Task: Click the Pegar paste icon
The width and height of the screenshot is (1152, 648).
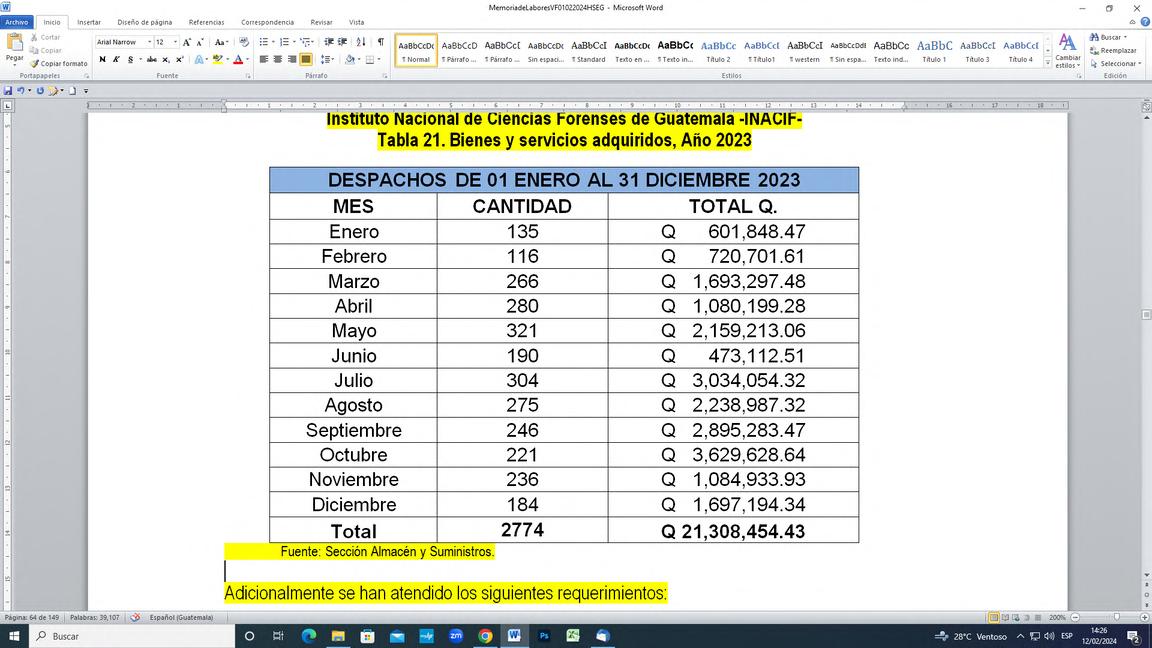Action: [x=14, y=44]
